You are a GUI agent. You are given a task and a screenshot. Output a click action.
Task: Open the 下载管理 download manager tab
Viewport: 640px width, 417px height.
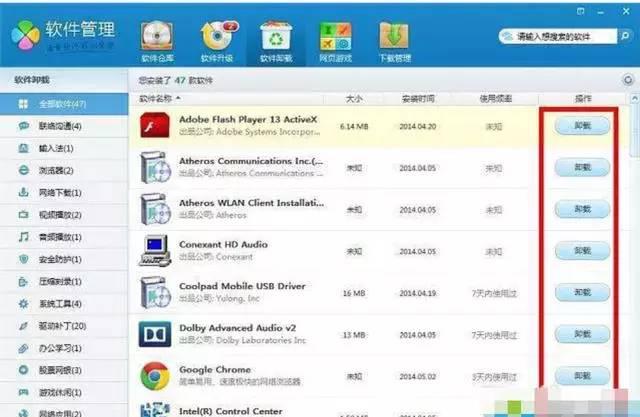click(395, 42)
